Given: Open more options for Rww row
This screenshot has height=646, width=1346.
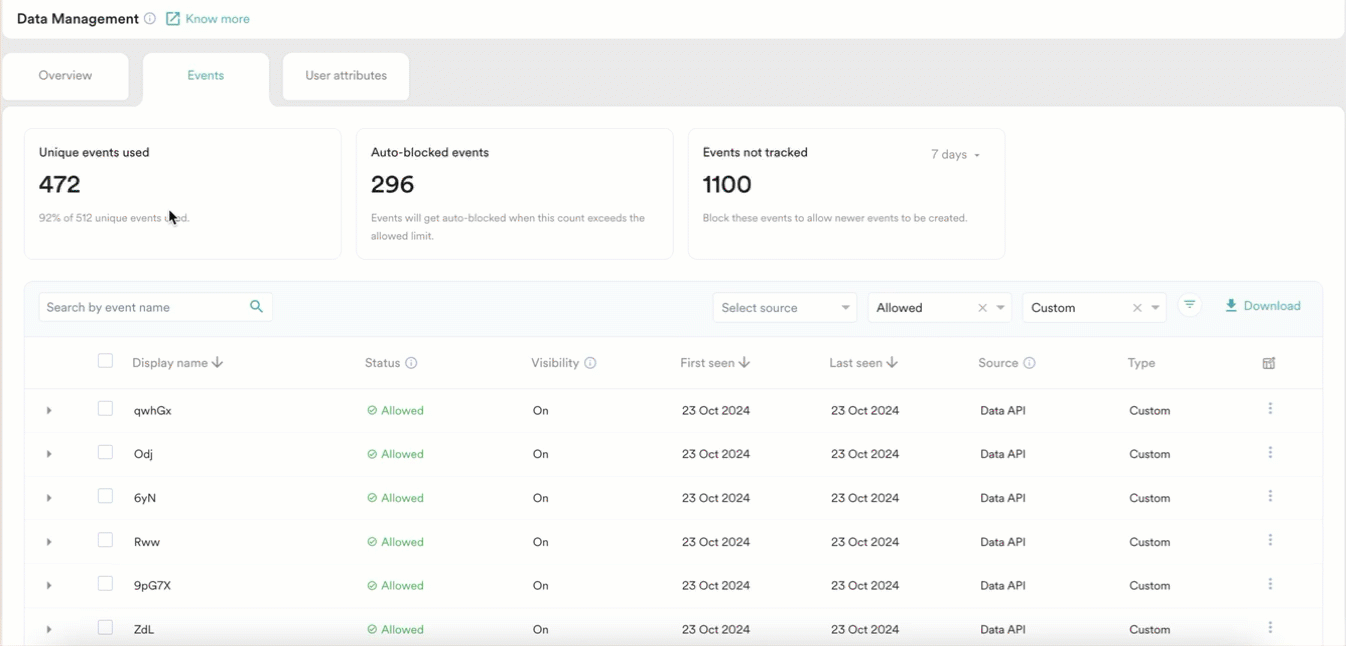Looking at the screenshot, I should click(1270, 540).
